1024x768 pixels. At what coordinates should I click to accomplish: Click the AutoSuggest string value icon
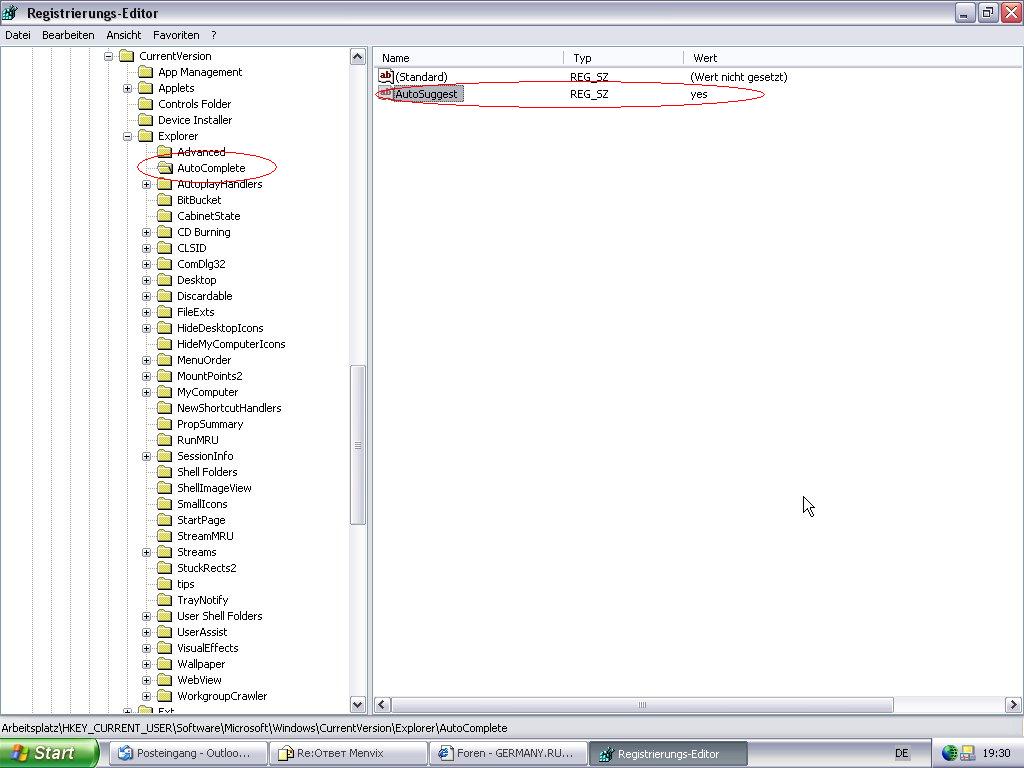pos(386,93)
